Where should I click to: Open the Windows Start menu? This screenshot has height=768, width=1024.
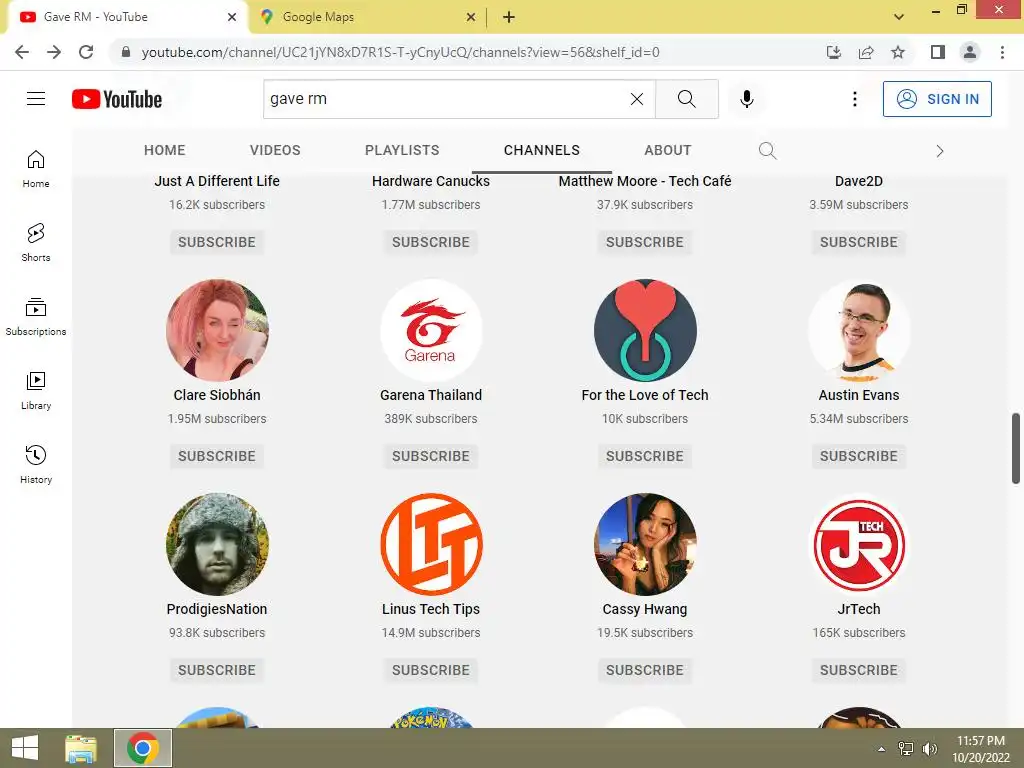pos(25,748)
